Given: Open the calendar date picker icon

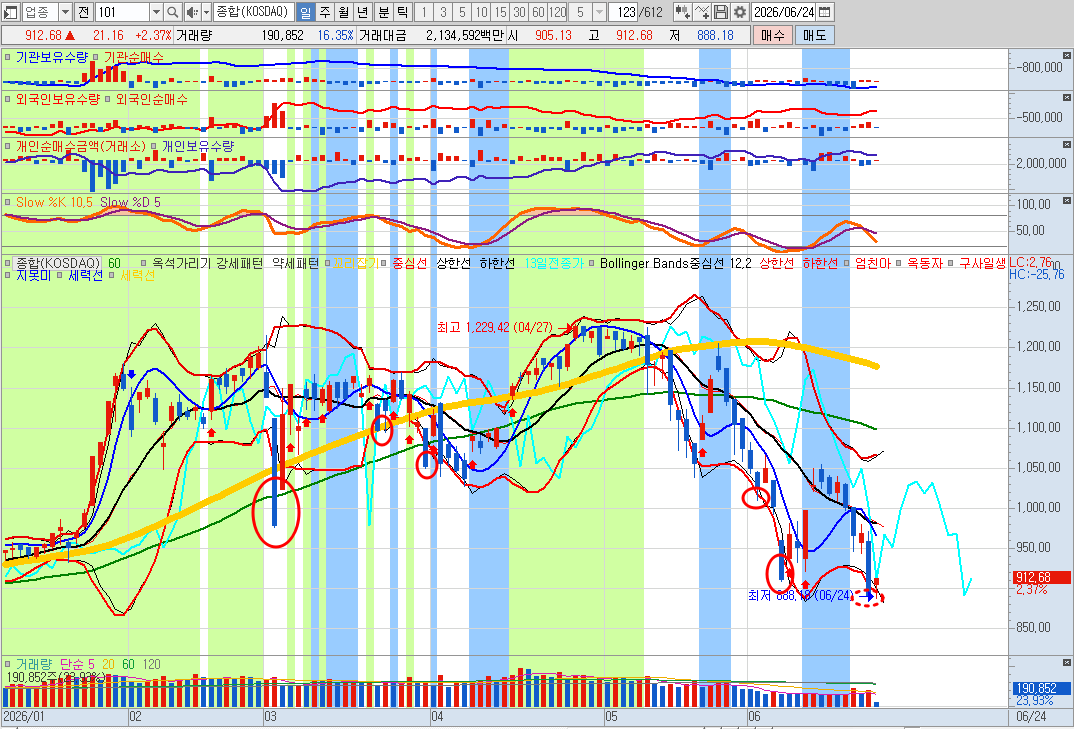Looking at the screenshot, I should pos(825,12).
